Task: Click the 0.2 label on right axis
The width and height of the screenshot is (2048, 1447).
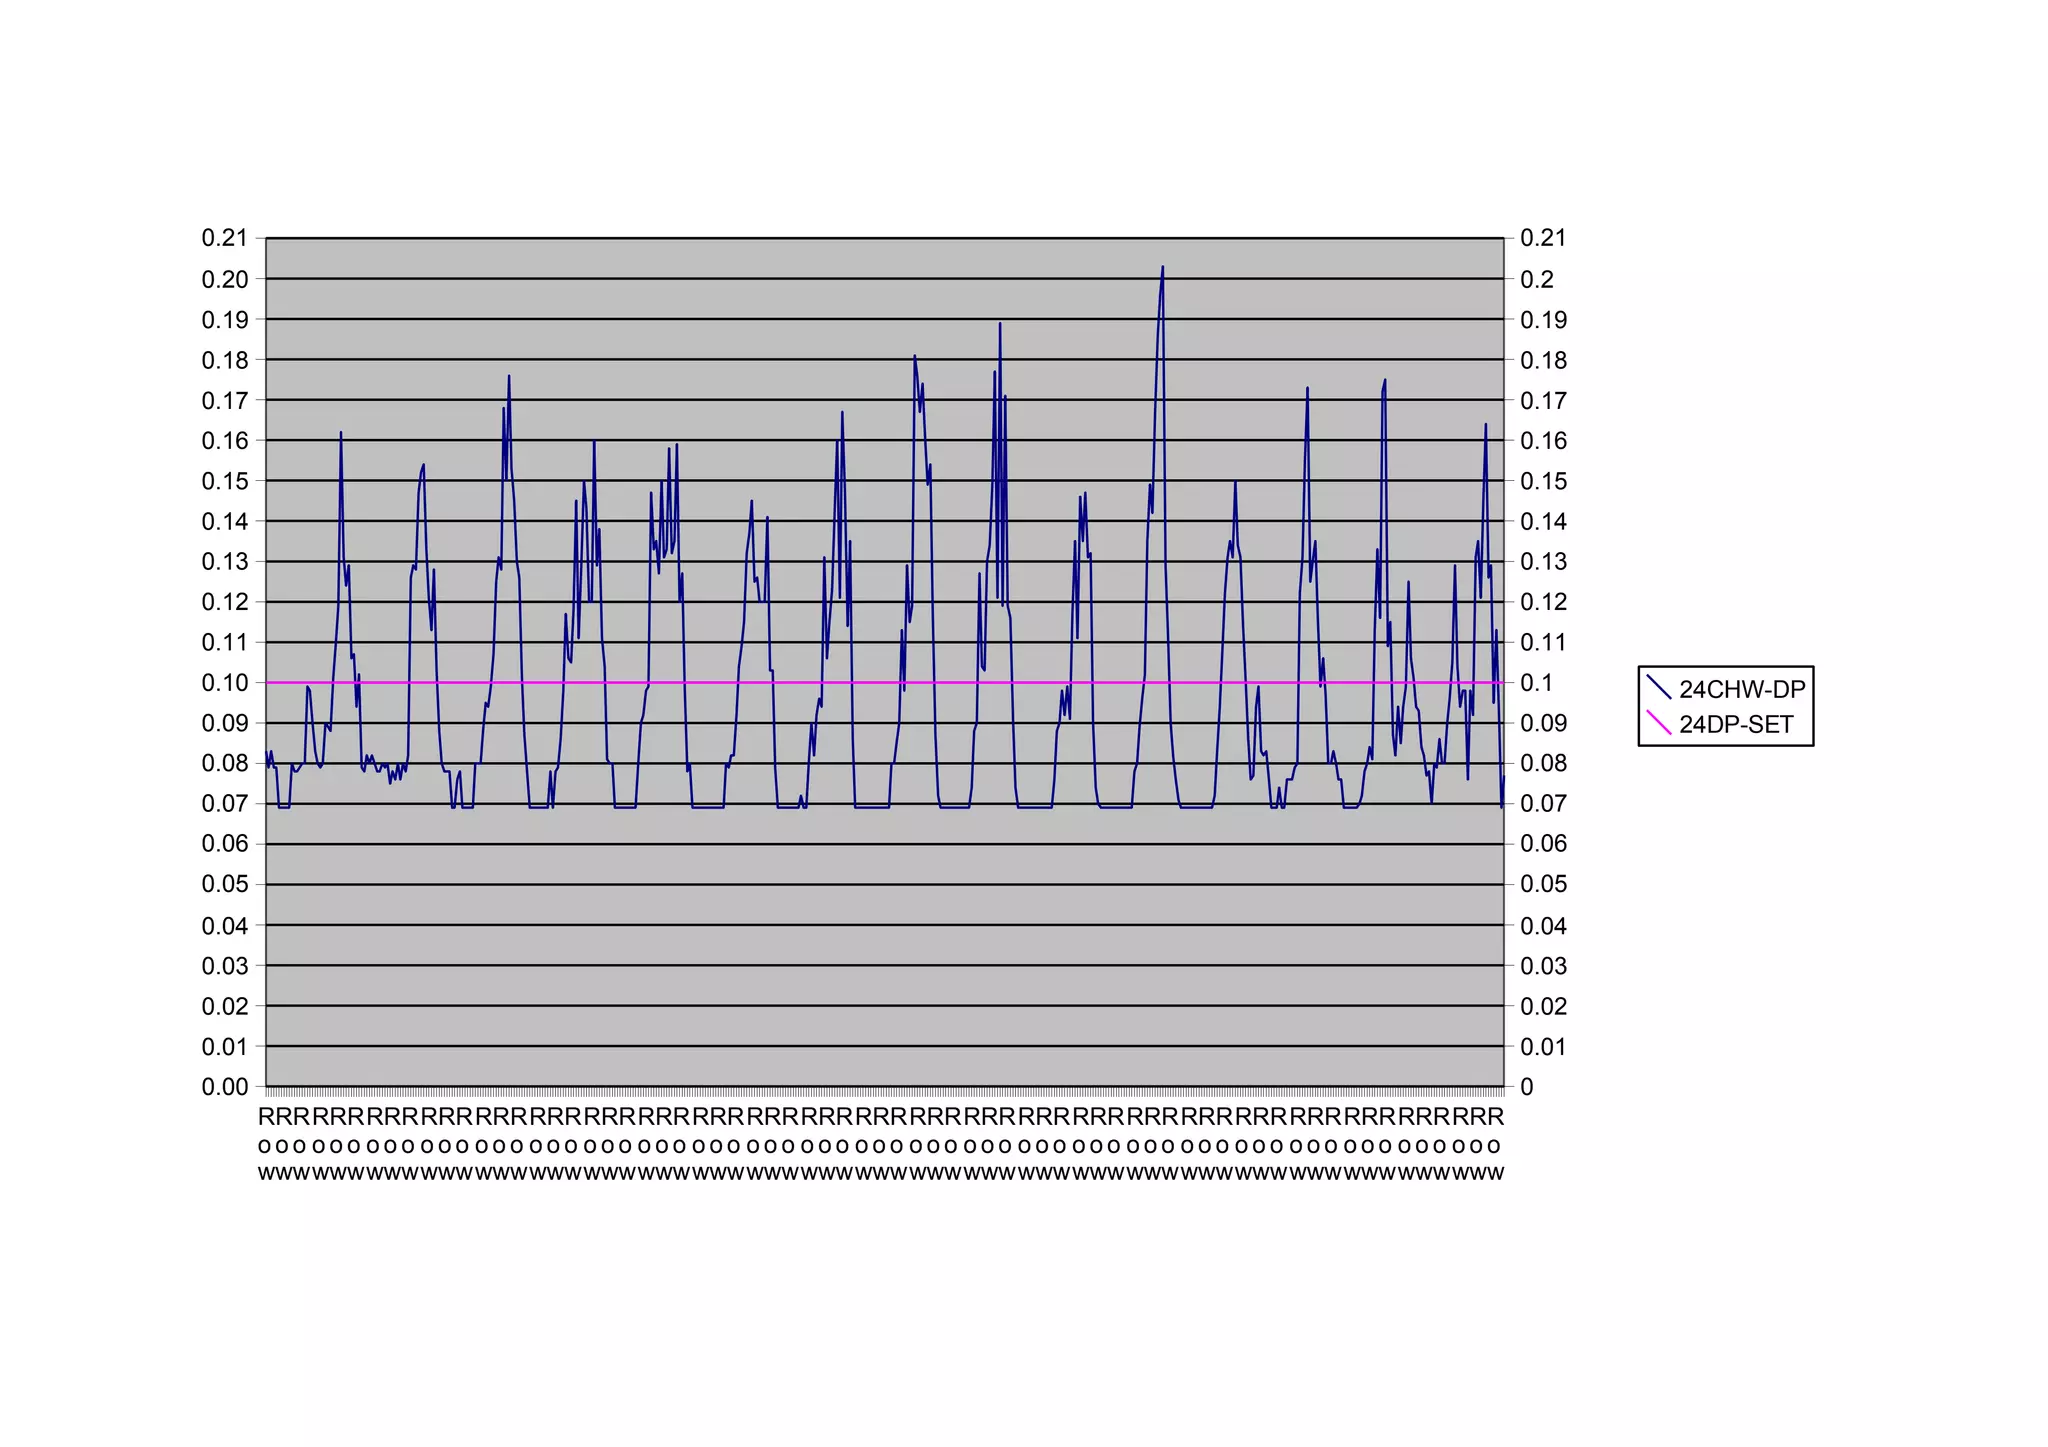Action: 1536,279
